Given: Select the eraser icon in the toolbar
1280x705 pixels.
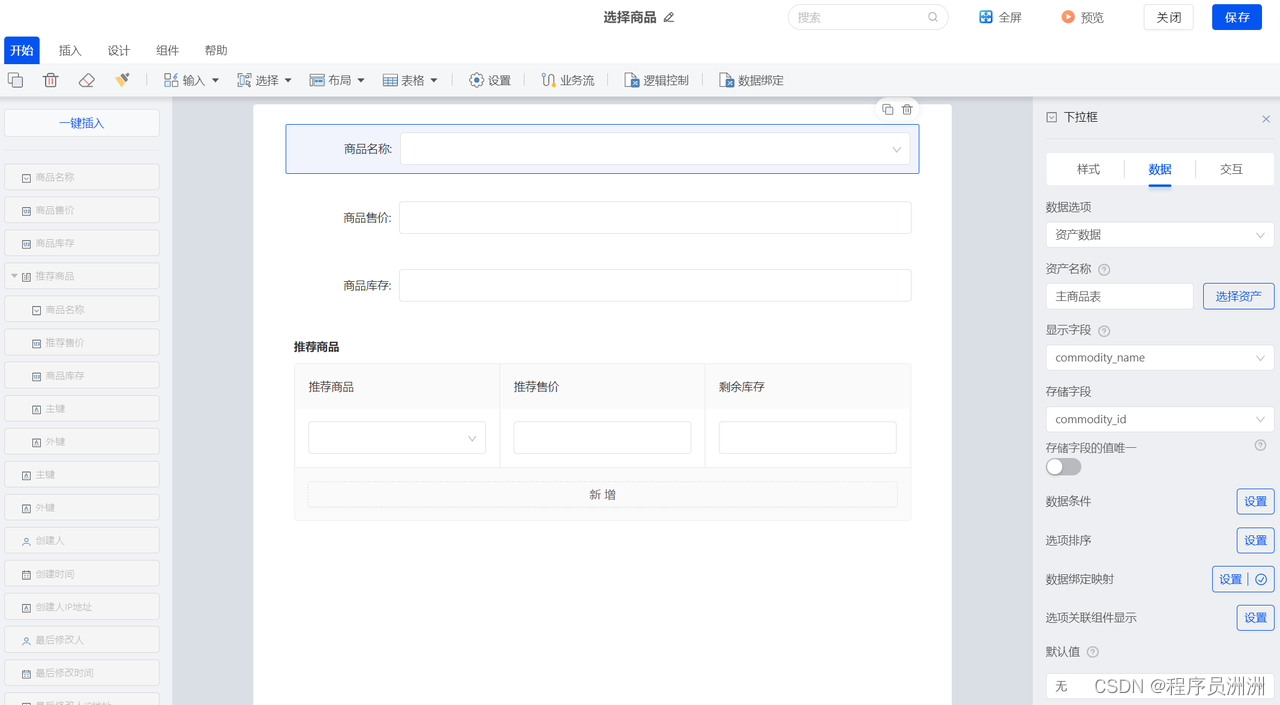Looking at the screenshot, I should (86, 80).
